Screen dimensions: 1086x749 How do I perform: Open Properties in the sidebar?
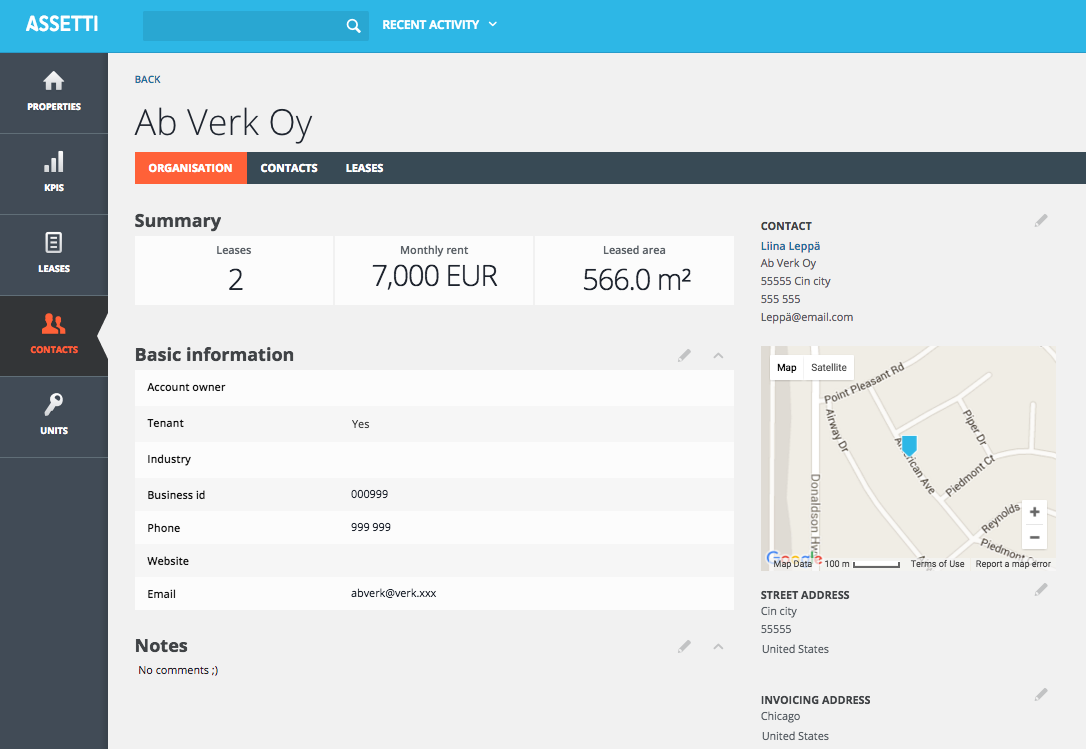coord(54,93)
